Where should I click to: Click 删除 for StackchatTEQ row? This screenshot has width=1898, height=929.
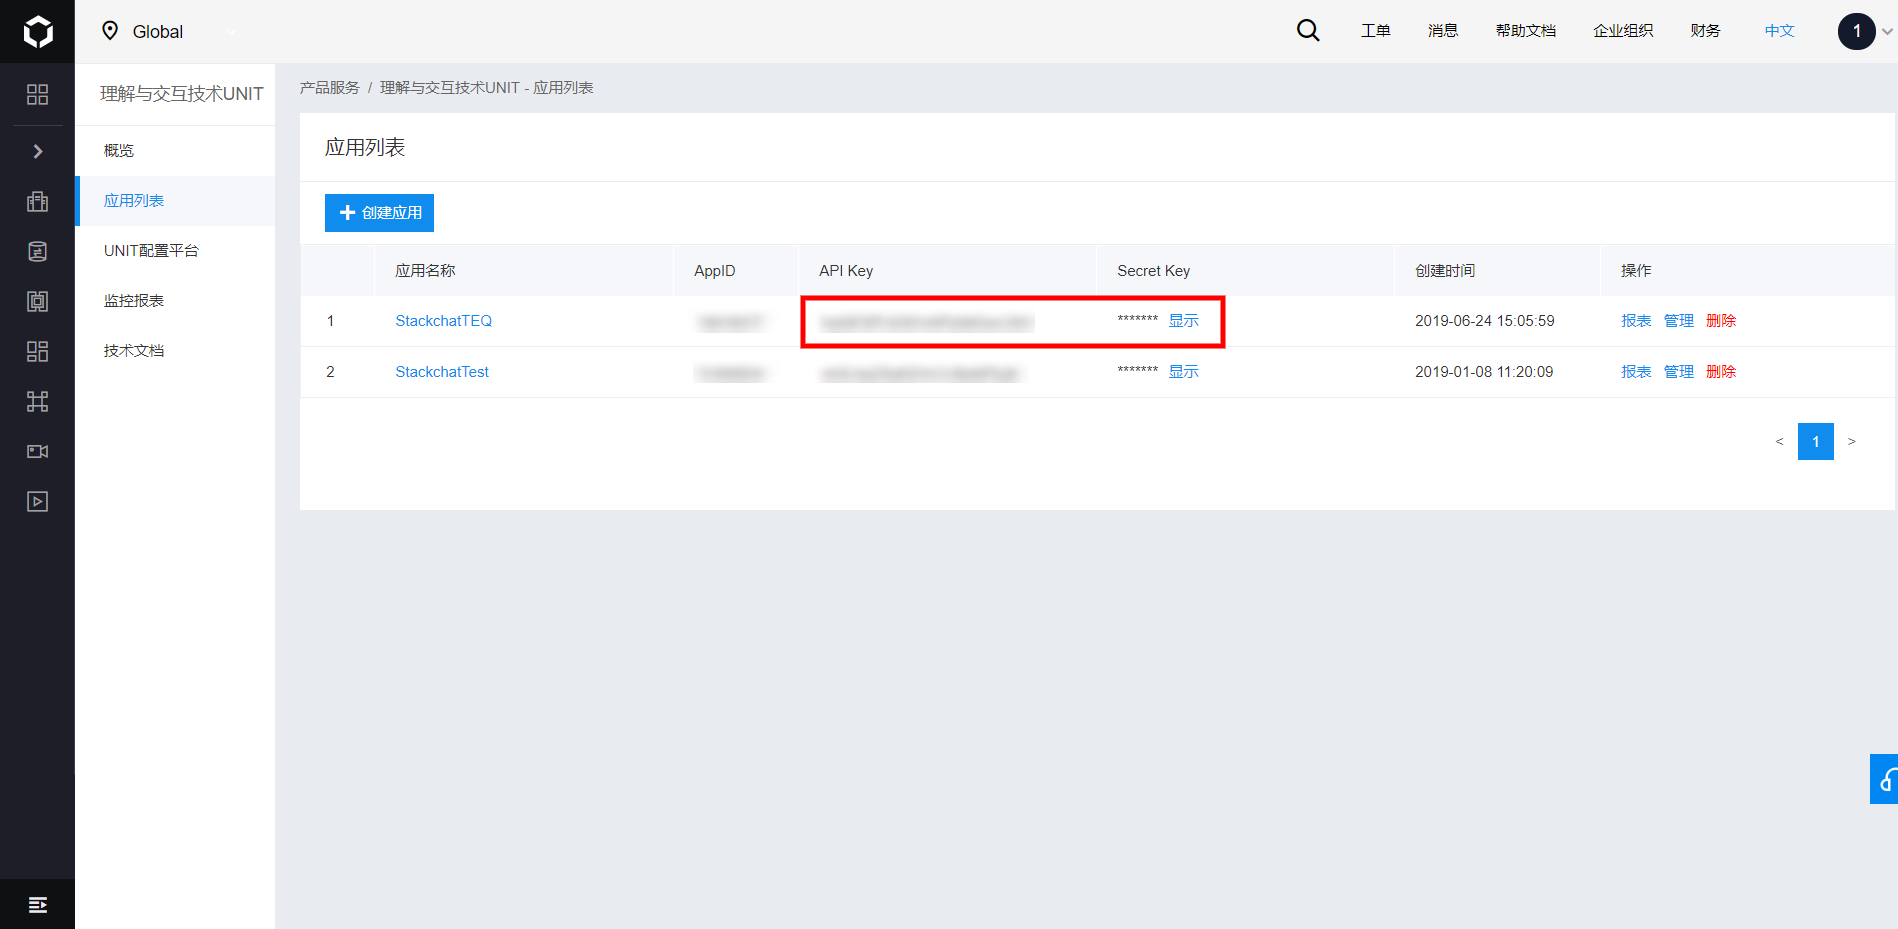point(1721,321)
